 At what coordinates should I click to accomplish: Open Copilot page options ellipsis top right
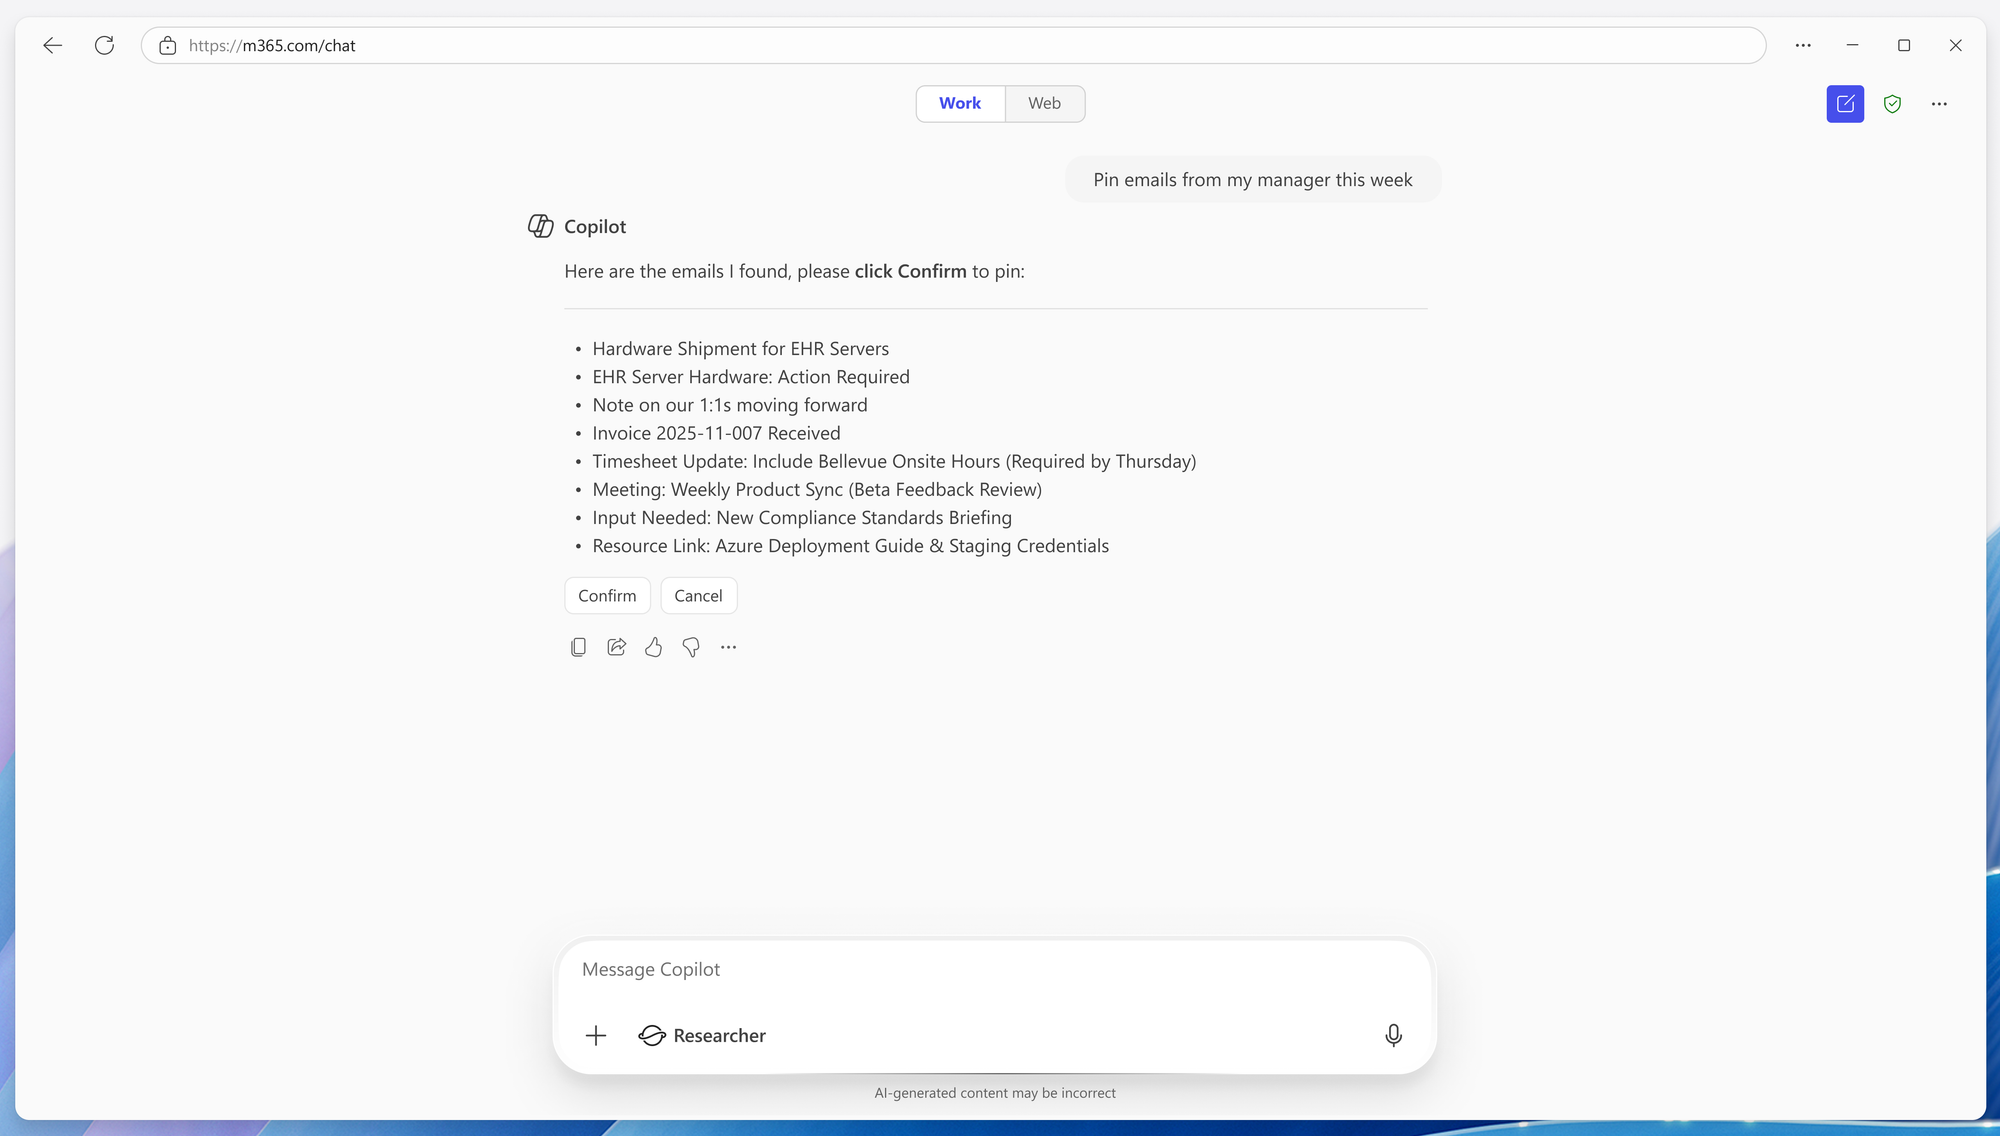point(1939,104)
